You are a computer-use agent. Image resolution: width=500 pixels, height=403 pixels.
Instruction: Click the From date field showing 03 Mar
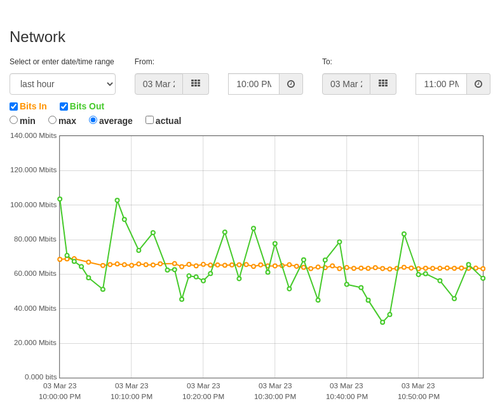coord(159,84)
